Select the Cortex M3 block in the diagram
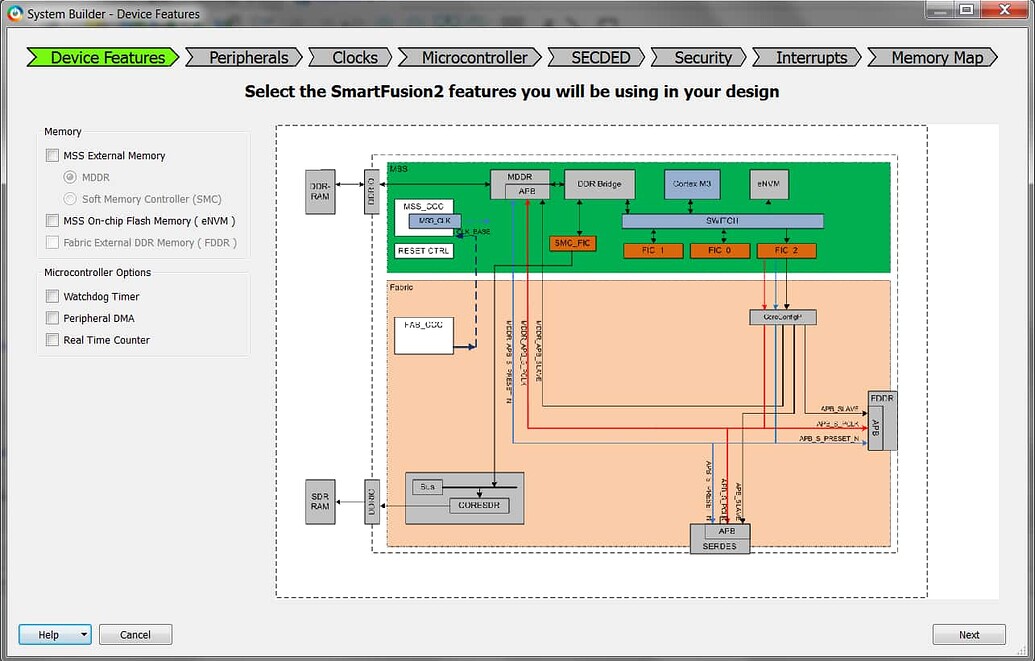Image resolution: width=1035 pixels, height=661 pixels. tap(692, 184)
